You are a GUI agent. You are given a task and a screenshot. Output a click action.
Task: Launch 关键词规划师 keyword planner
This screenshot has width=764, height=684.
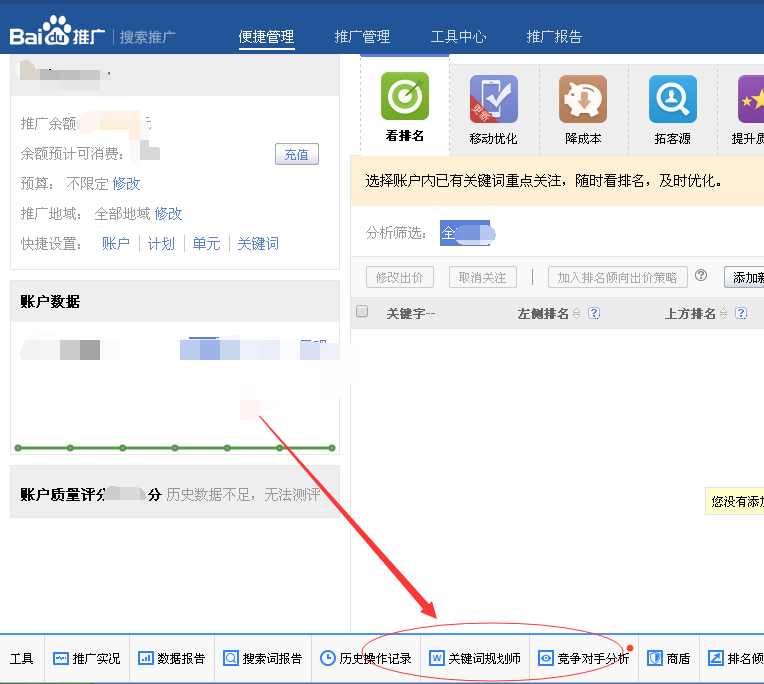475,659
